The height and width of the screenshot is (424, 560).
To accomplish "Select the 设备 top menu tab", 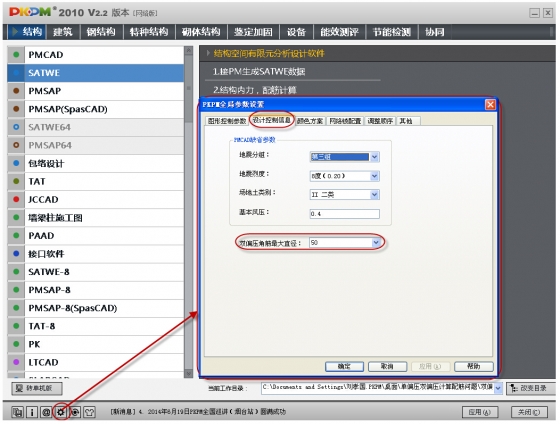I will (296, 32).
